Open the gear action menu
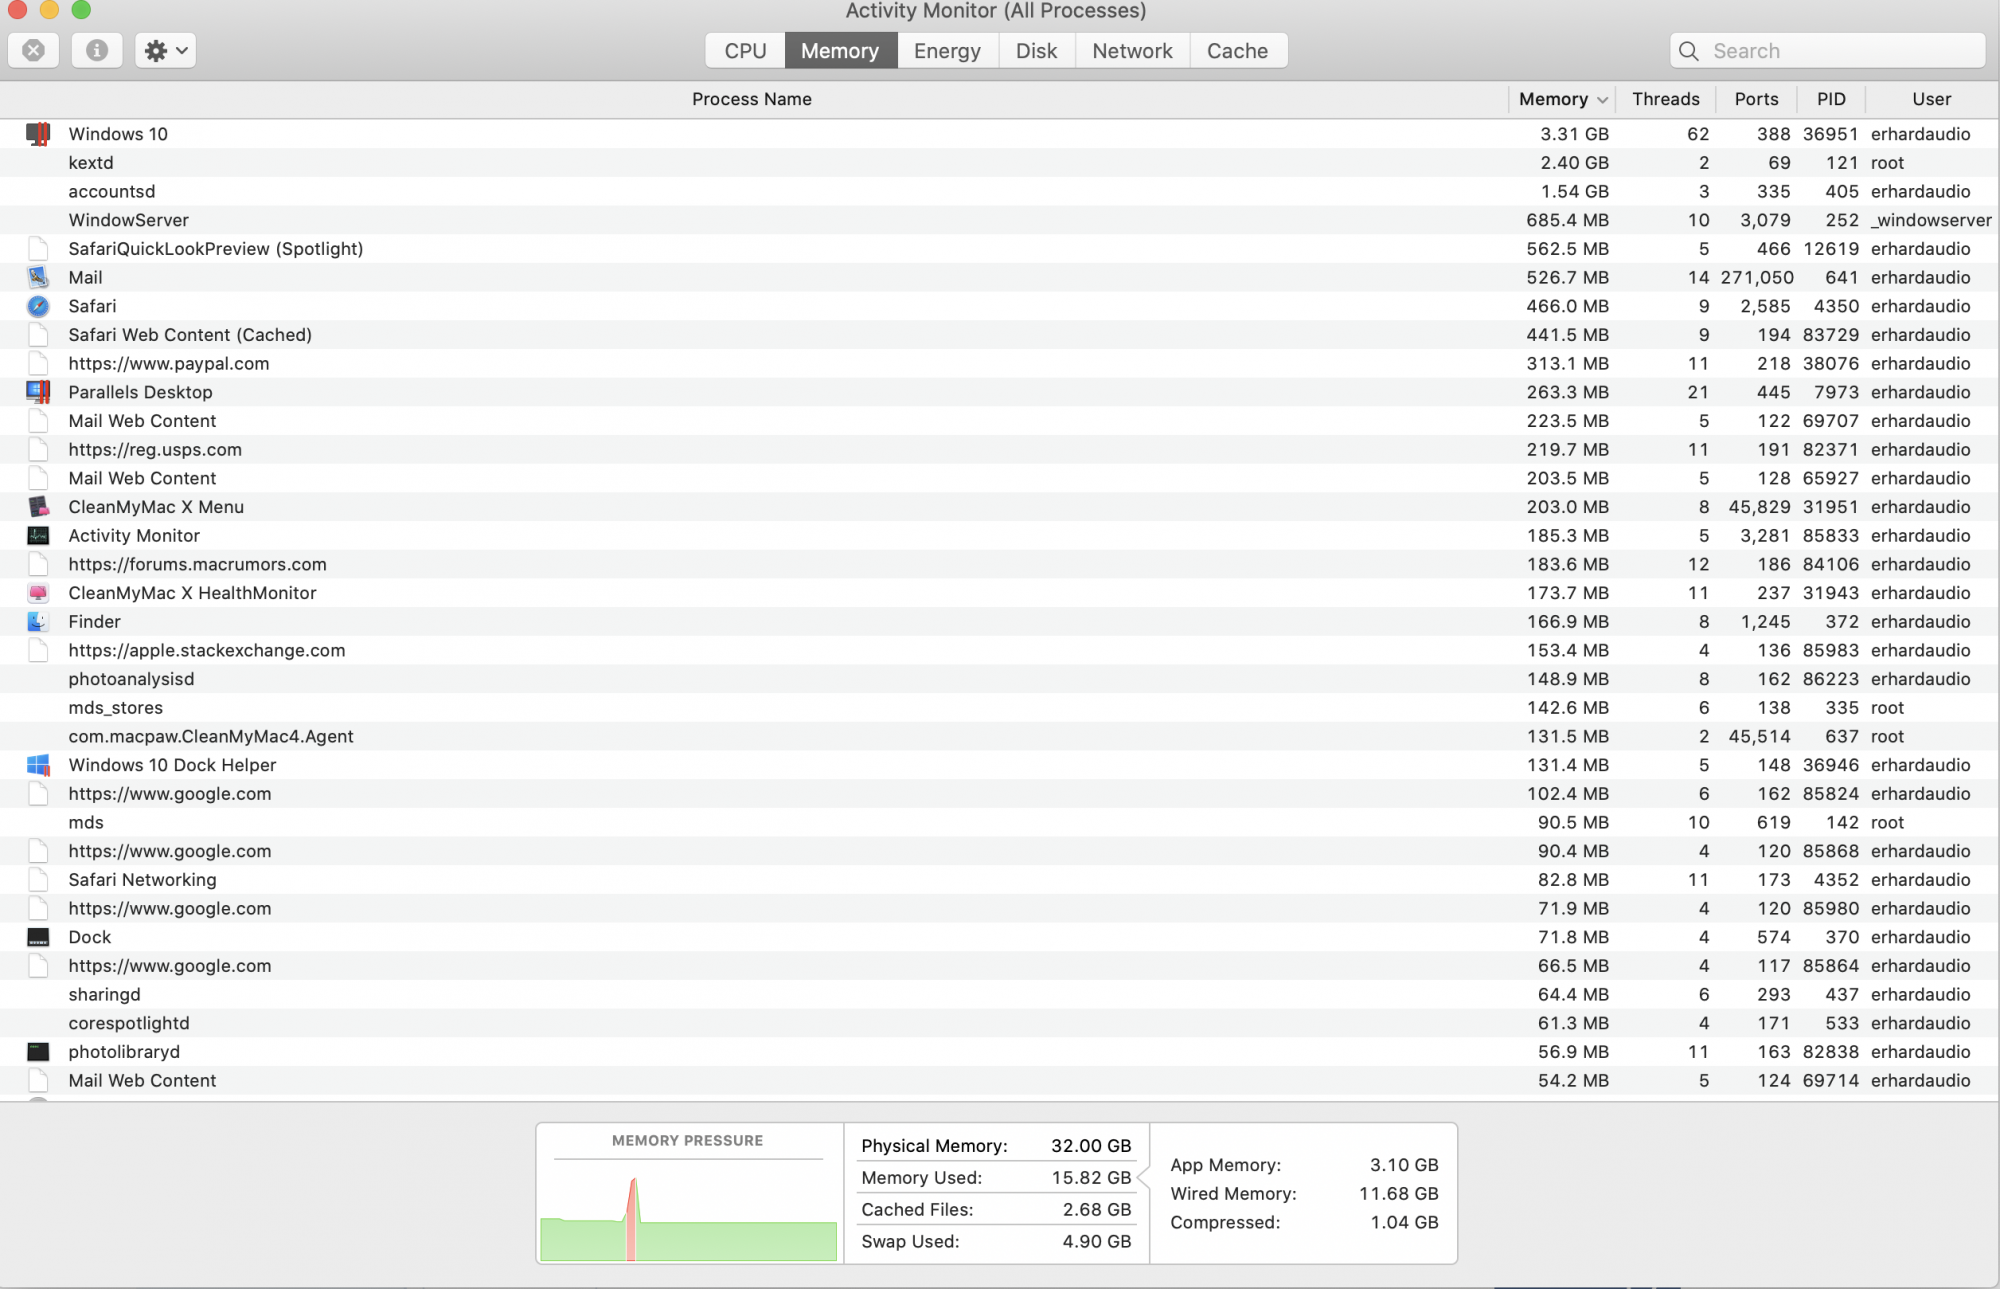Image resolution: width=2000 pixels, height=1289 pixels. click(x=166, y=50)
